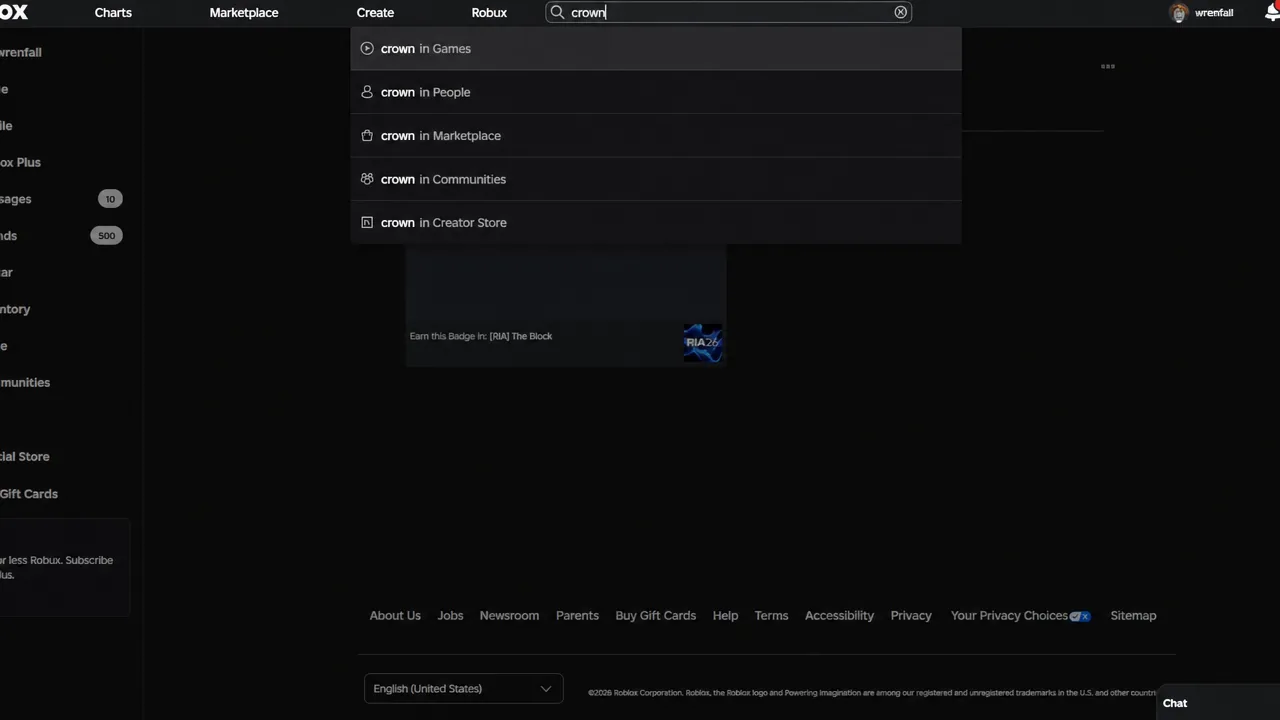Open Avatar in sidebar
This screenshot has height=720, width=1280.
tap(7, 272)
